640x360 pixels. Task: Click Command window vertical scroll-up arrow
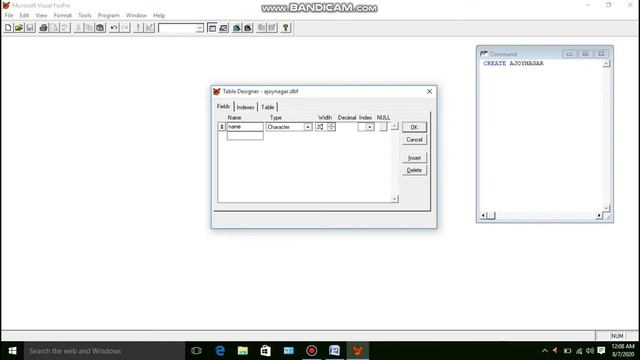pos(606,63)
